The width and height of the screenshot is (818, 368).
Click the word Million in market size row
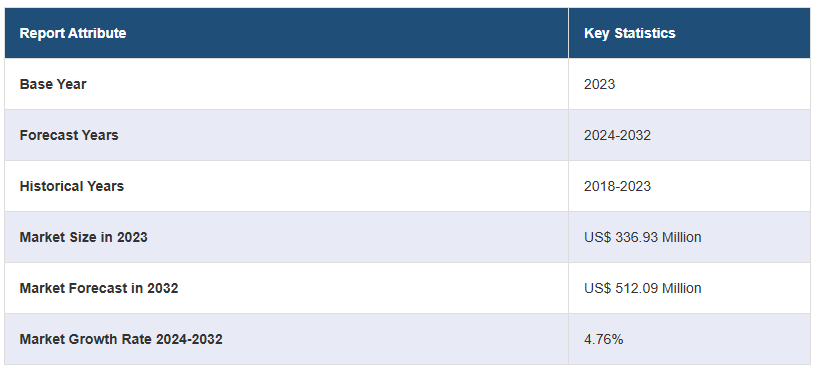click(681, 238)
